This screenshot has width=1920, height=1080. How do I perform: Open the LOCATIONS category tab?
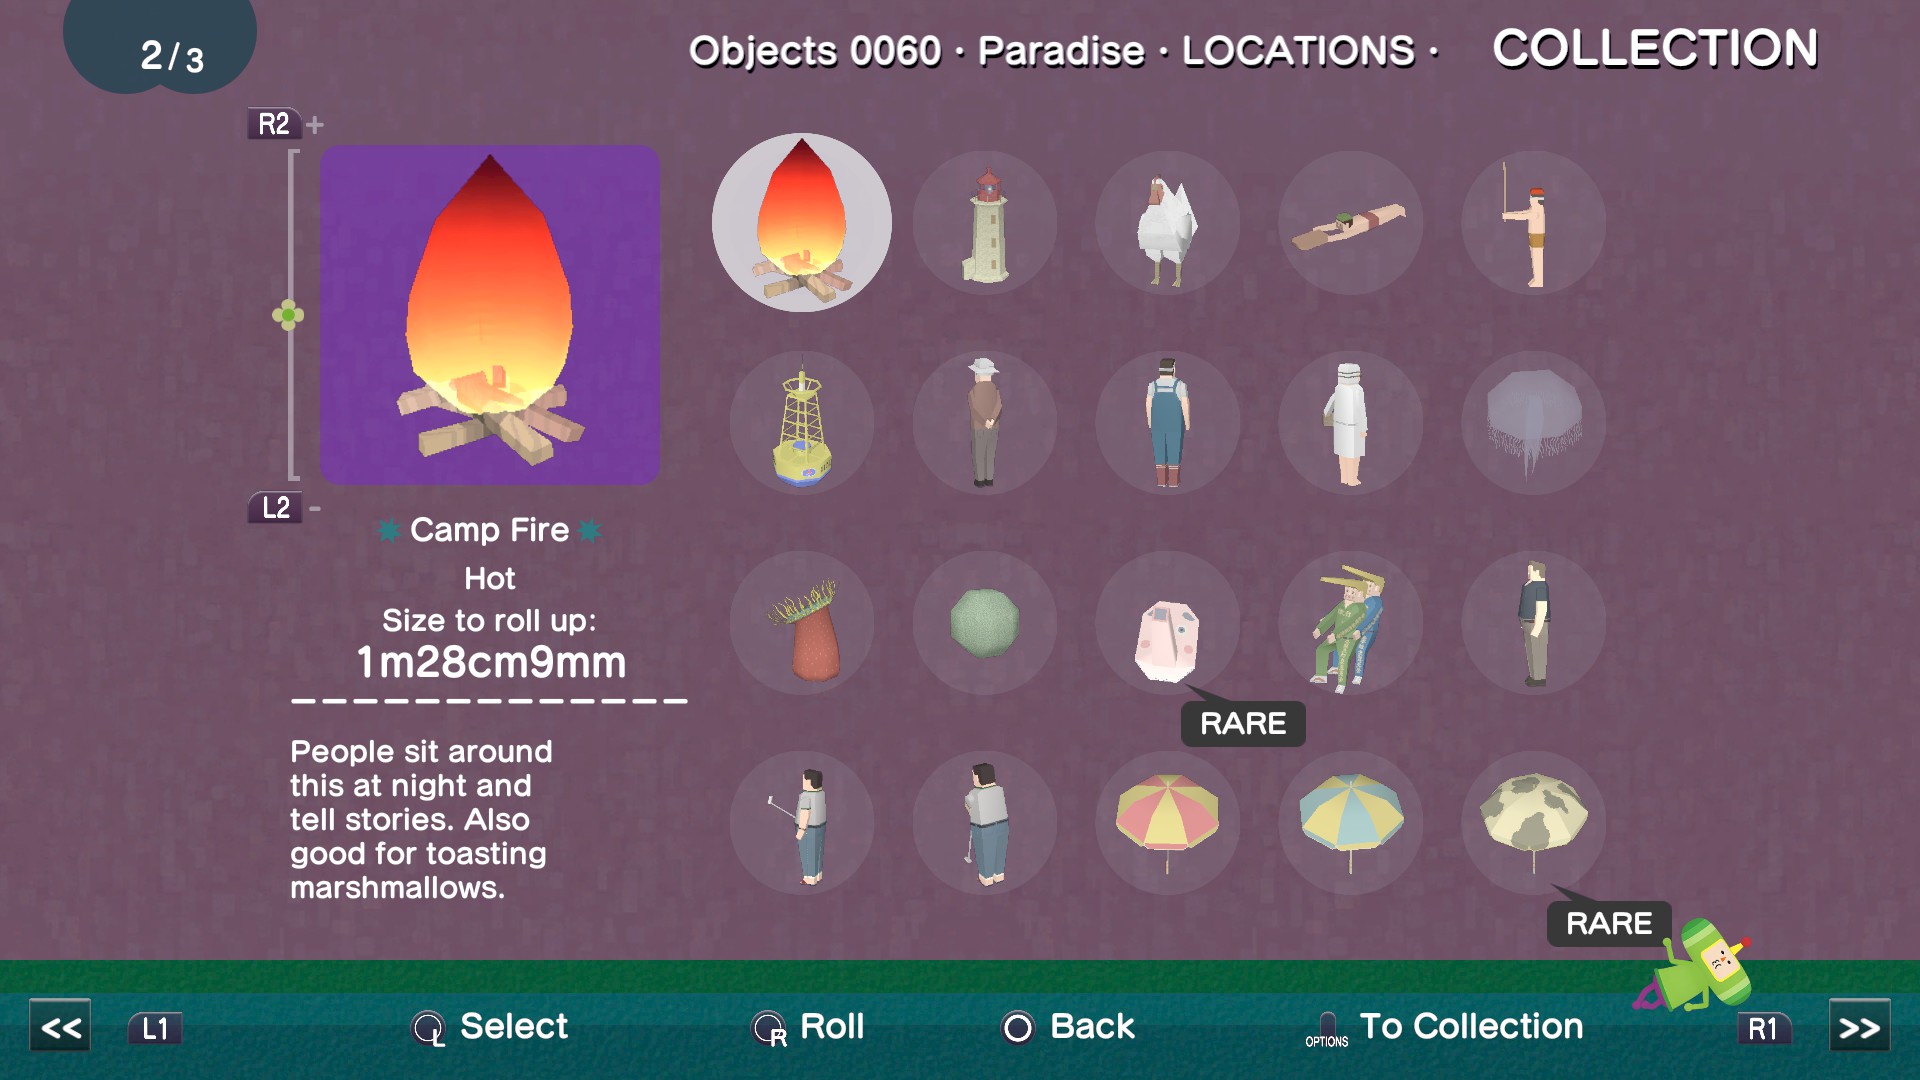coord(1298,50)
